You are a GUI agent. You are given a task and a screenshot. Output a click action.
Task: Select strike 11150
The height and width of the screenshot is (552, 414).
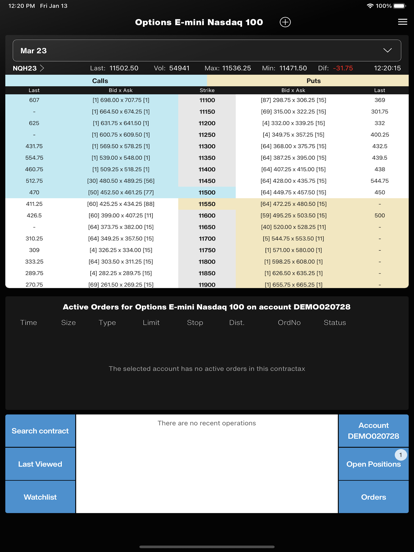(x=207, y=112)
